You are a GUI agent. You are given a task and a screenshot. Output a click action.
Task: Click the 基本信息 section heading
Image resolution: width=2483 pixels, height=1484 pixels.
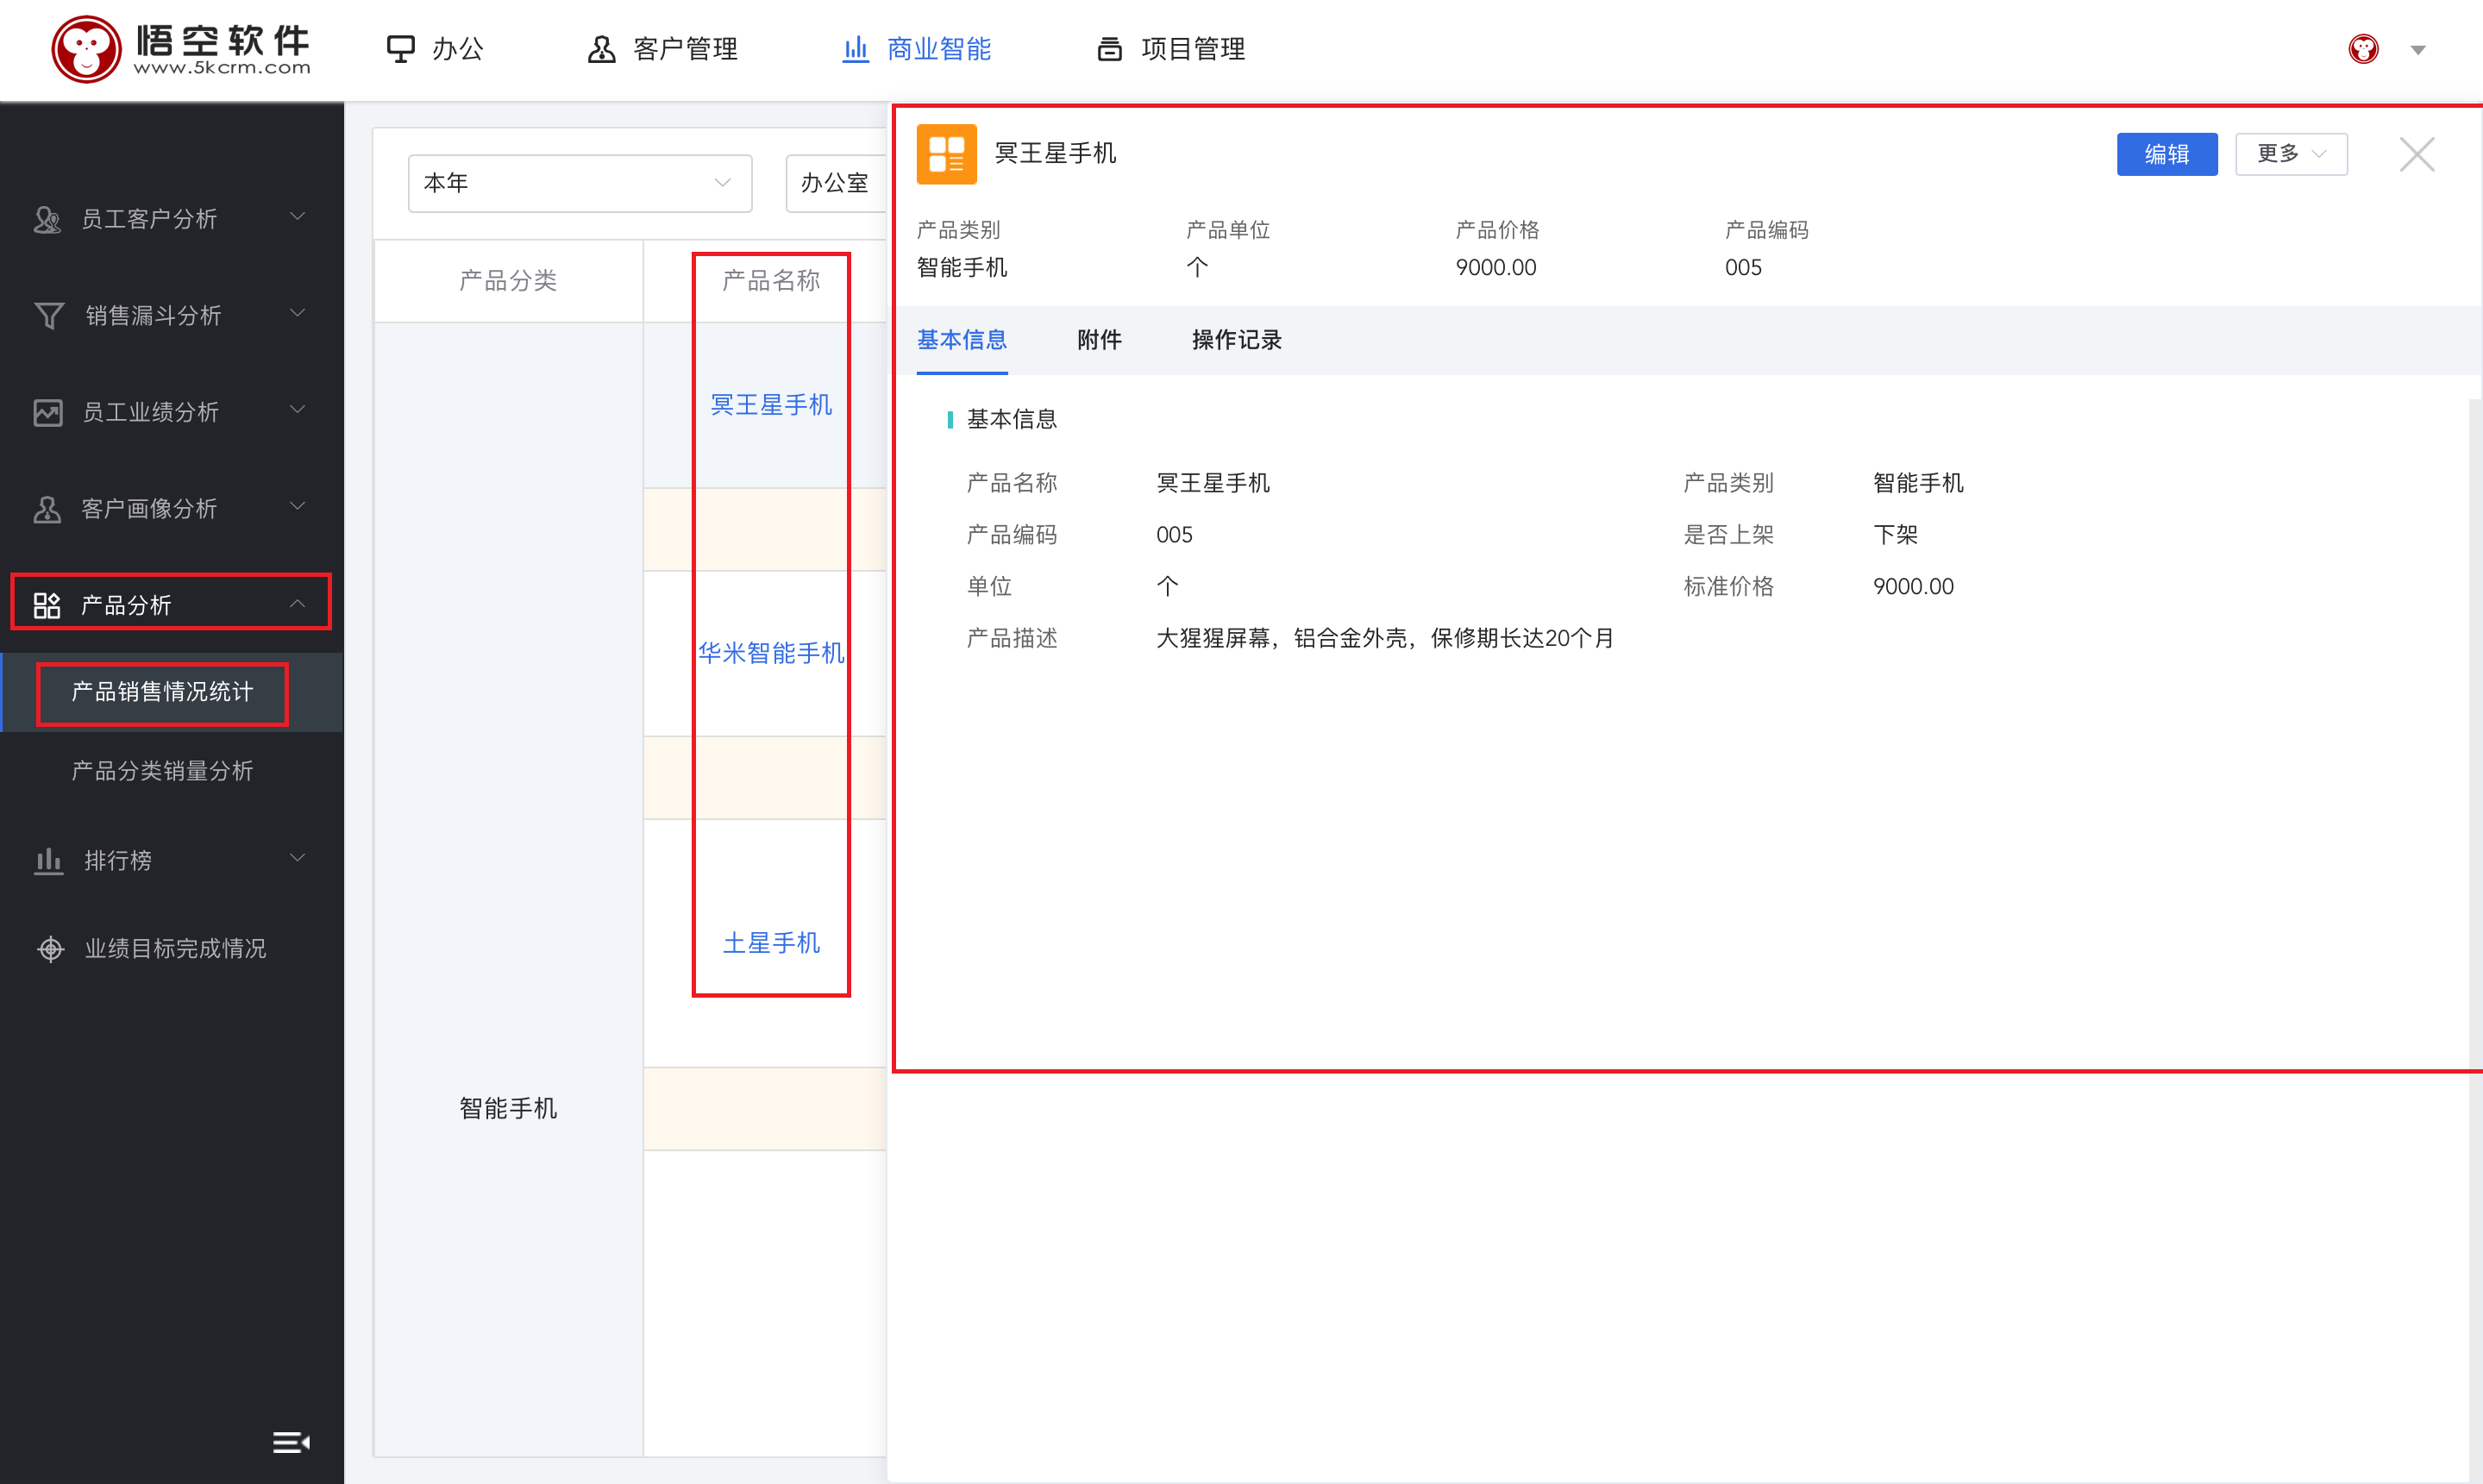click(x=1012, y=419)
